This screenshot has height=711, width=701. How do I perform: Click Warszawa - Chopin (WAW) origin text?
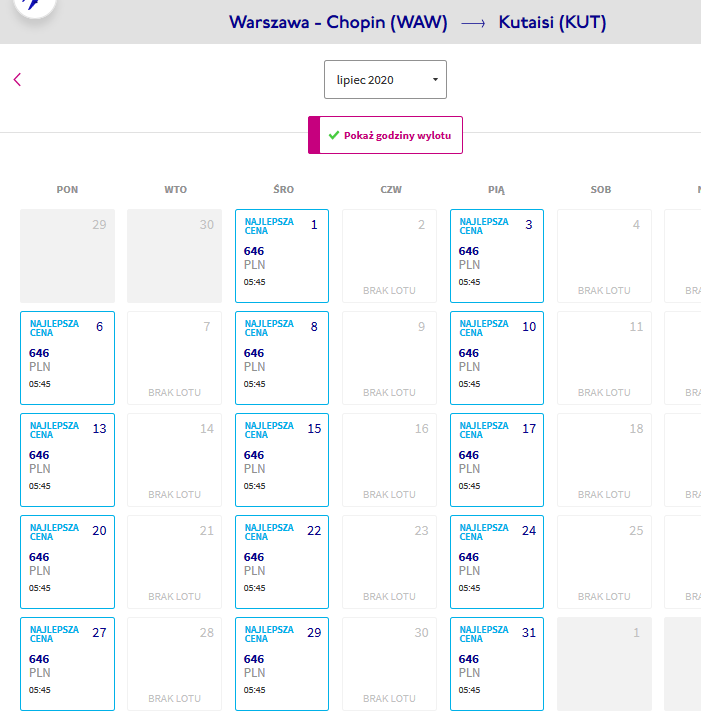(338, 22)
